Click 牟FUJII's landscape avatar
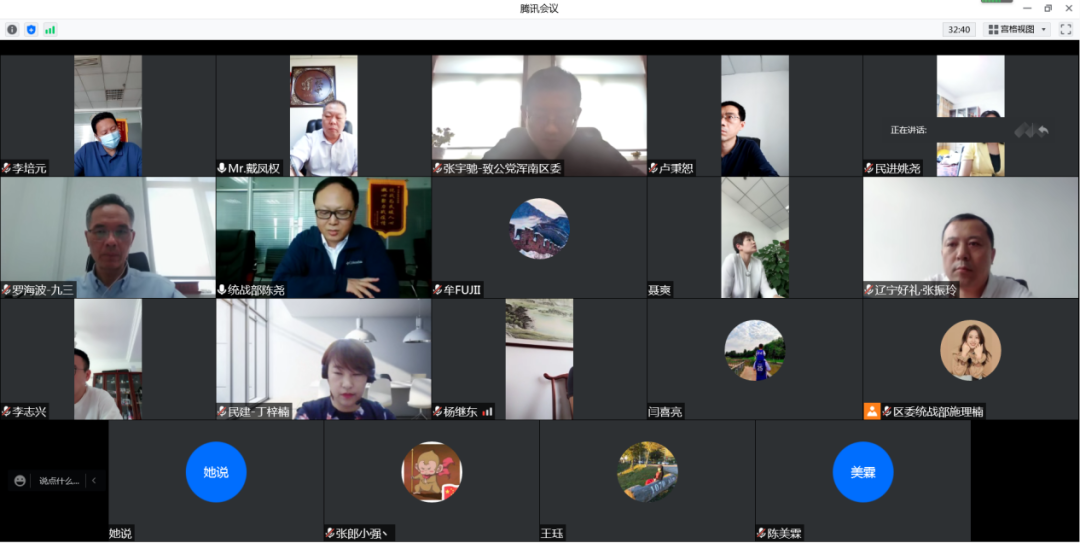The width and height of the screenshot is (1080, 543). click(x=539, y=229)
